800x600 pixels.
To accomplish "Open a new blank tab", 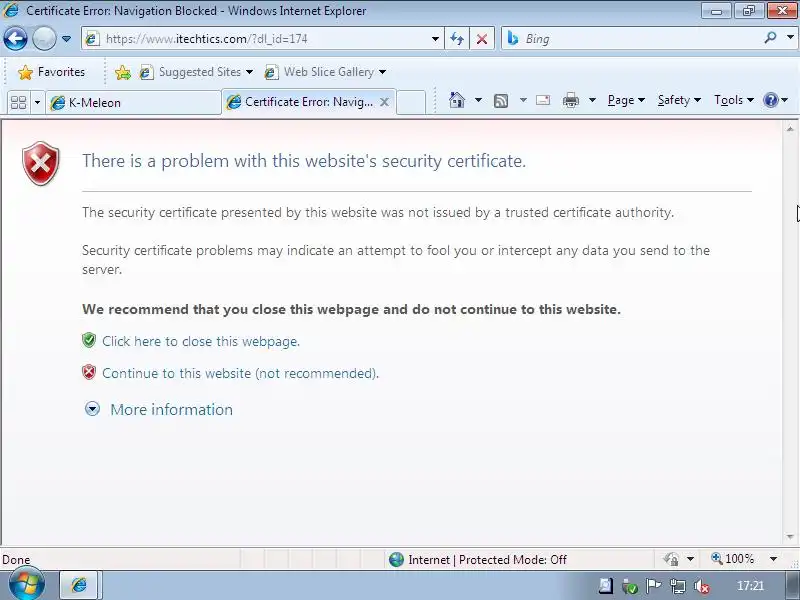I will tap(411, 103).
